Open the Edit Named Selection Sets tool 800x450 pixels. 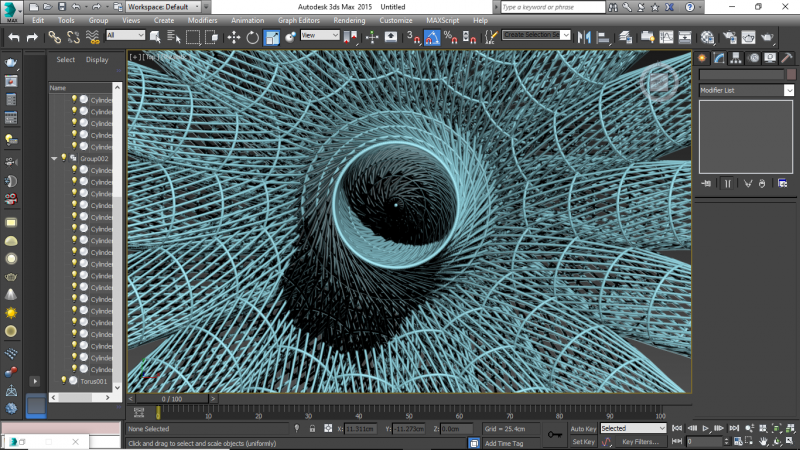[x=490, y=37]
